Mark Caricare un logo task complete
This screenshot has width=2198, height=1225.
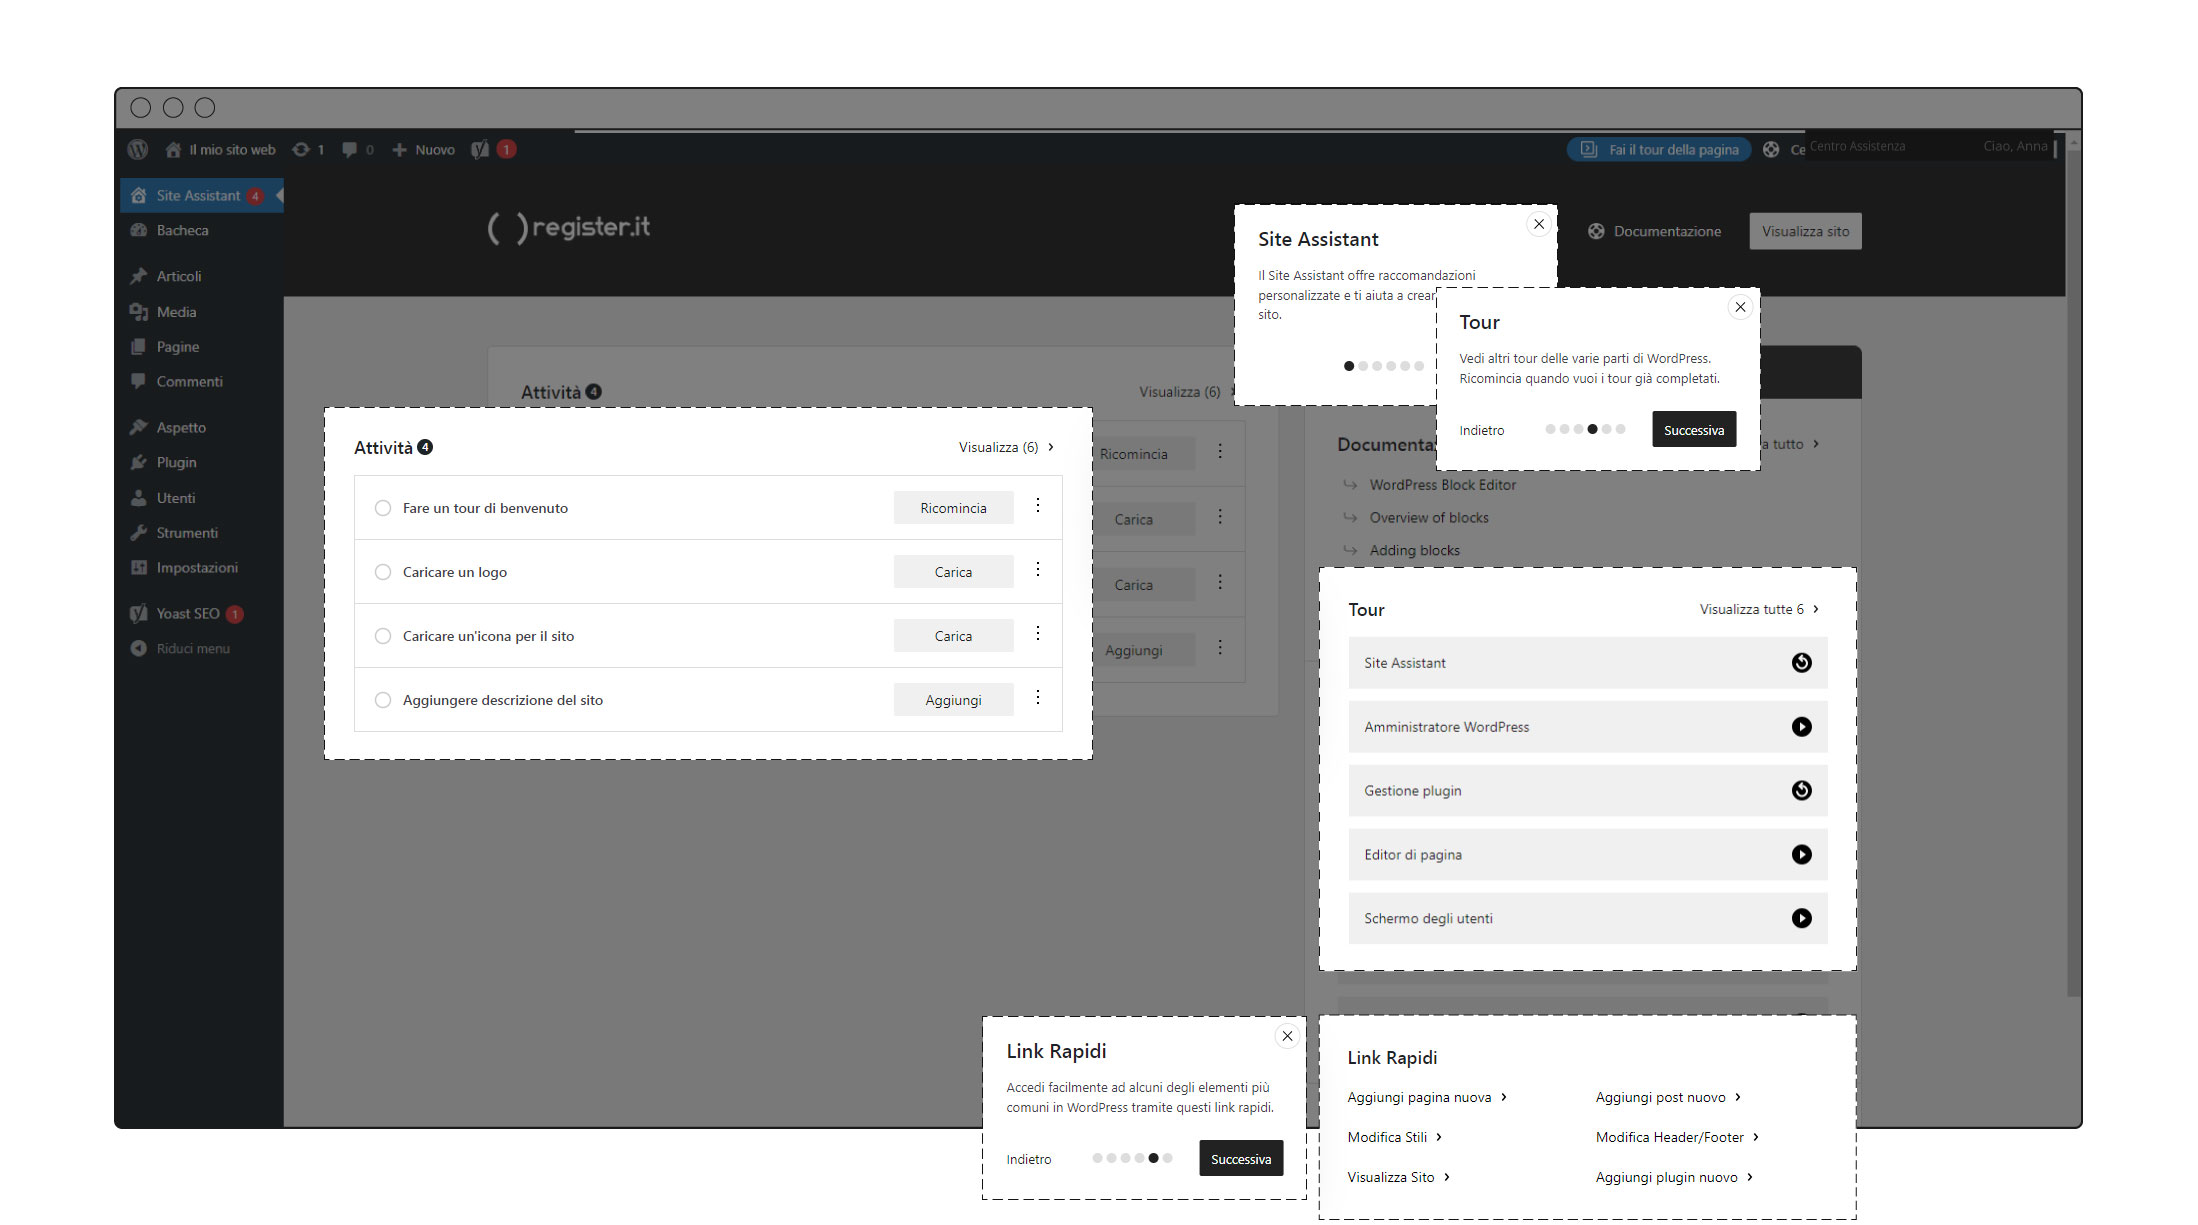coord(382,572)
